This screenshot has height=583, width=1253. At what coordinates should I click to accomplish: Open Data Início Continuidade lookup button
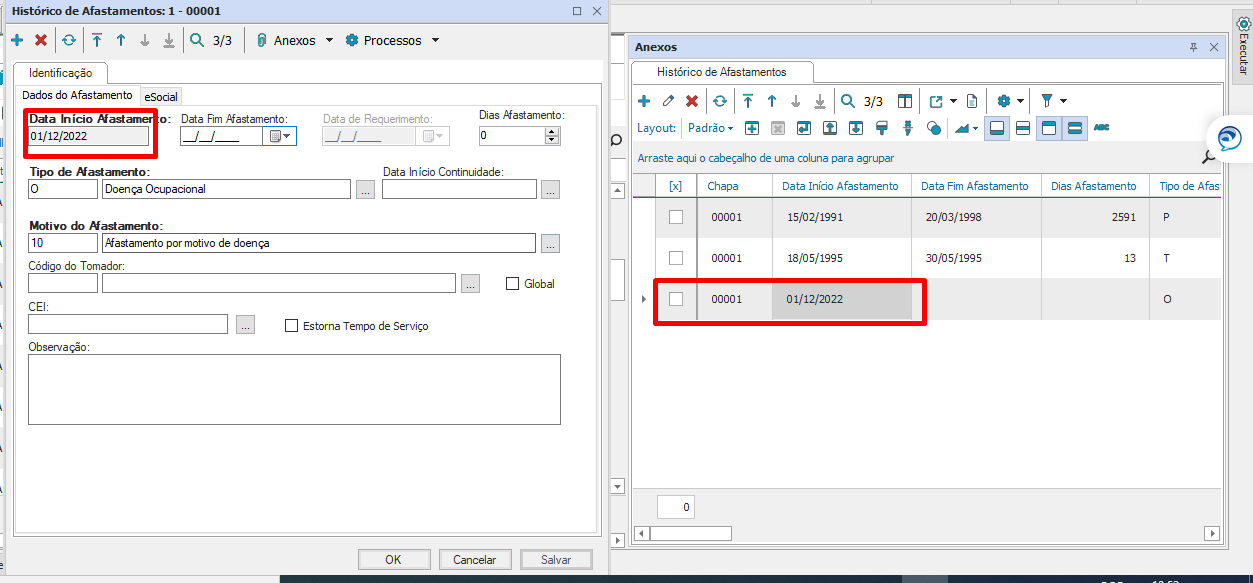(x=550, y=189)
